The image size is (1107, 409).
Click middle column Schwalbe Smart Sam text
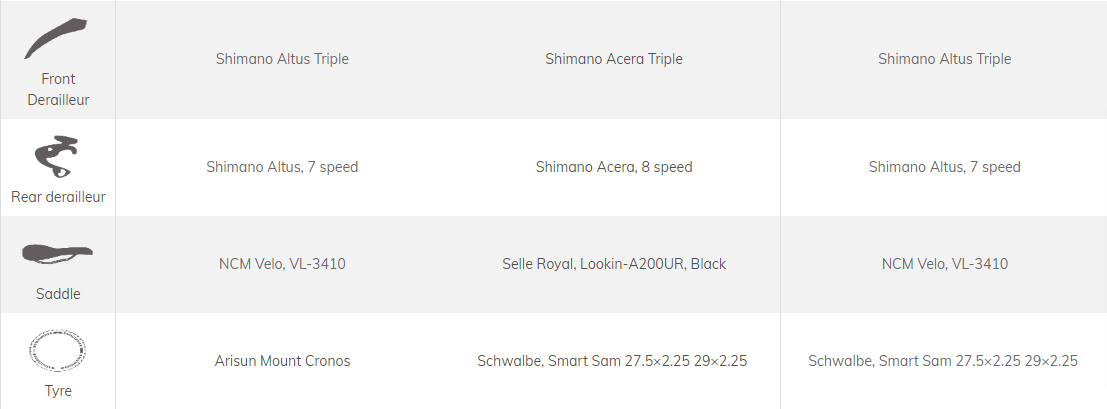point(612,361)
